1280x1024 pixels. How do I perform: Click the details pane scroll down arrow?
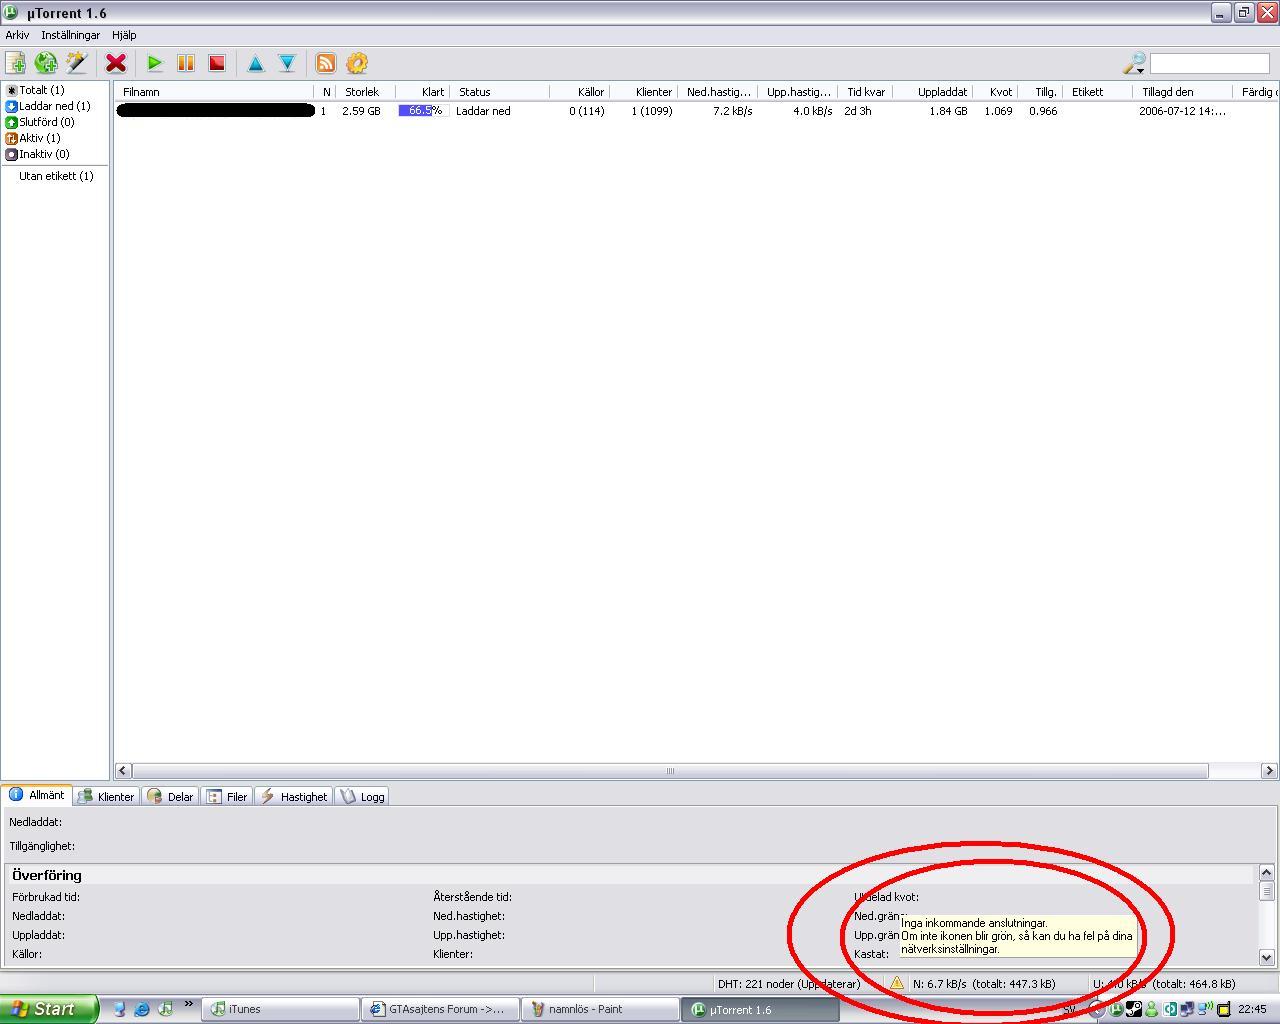tap(1266, 957)
